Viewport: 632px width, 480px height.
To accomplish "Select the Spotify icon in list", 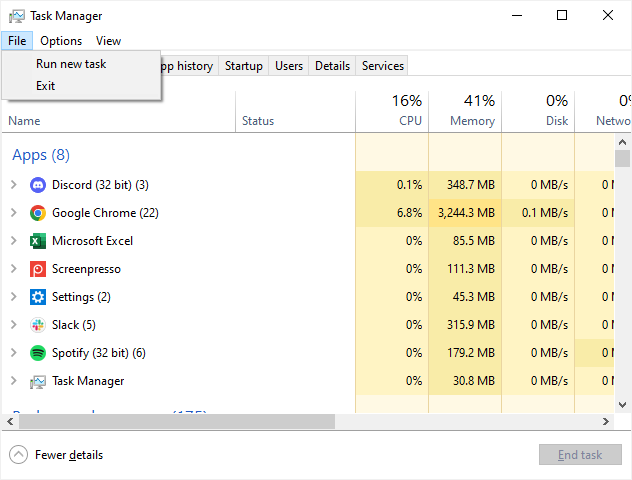I will tap(38, 353).
